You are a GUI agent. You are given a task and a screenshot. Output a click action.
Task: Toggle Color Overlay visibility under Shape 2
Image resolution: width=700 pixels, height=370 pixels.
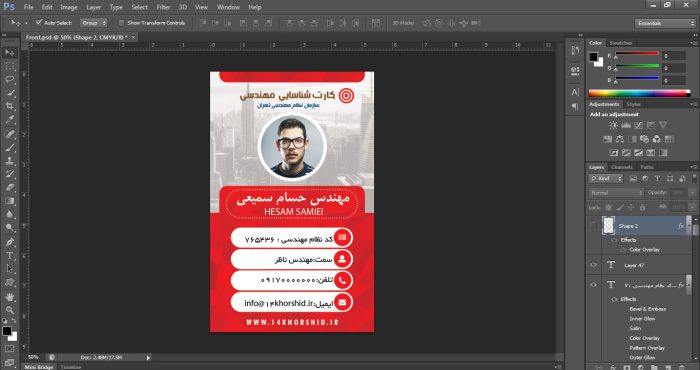click(x=622, y=249)
